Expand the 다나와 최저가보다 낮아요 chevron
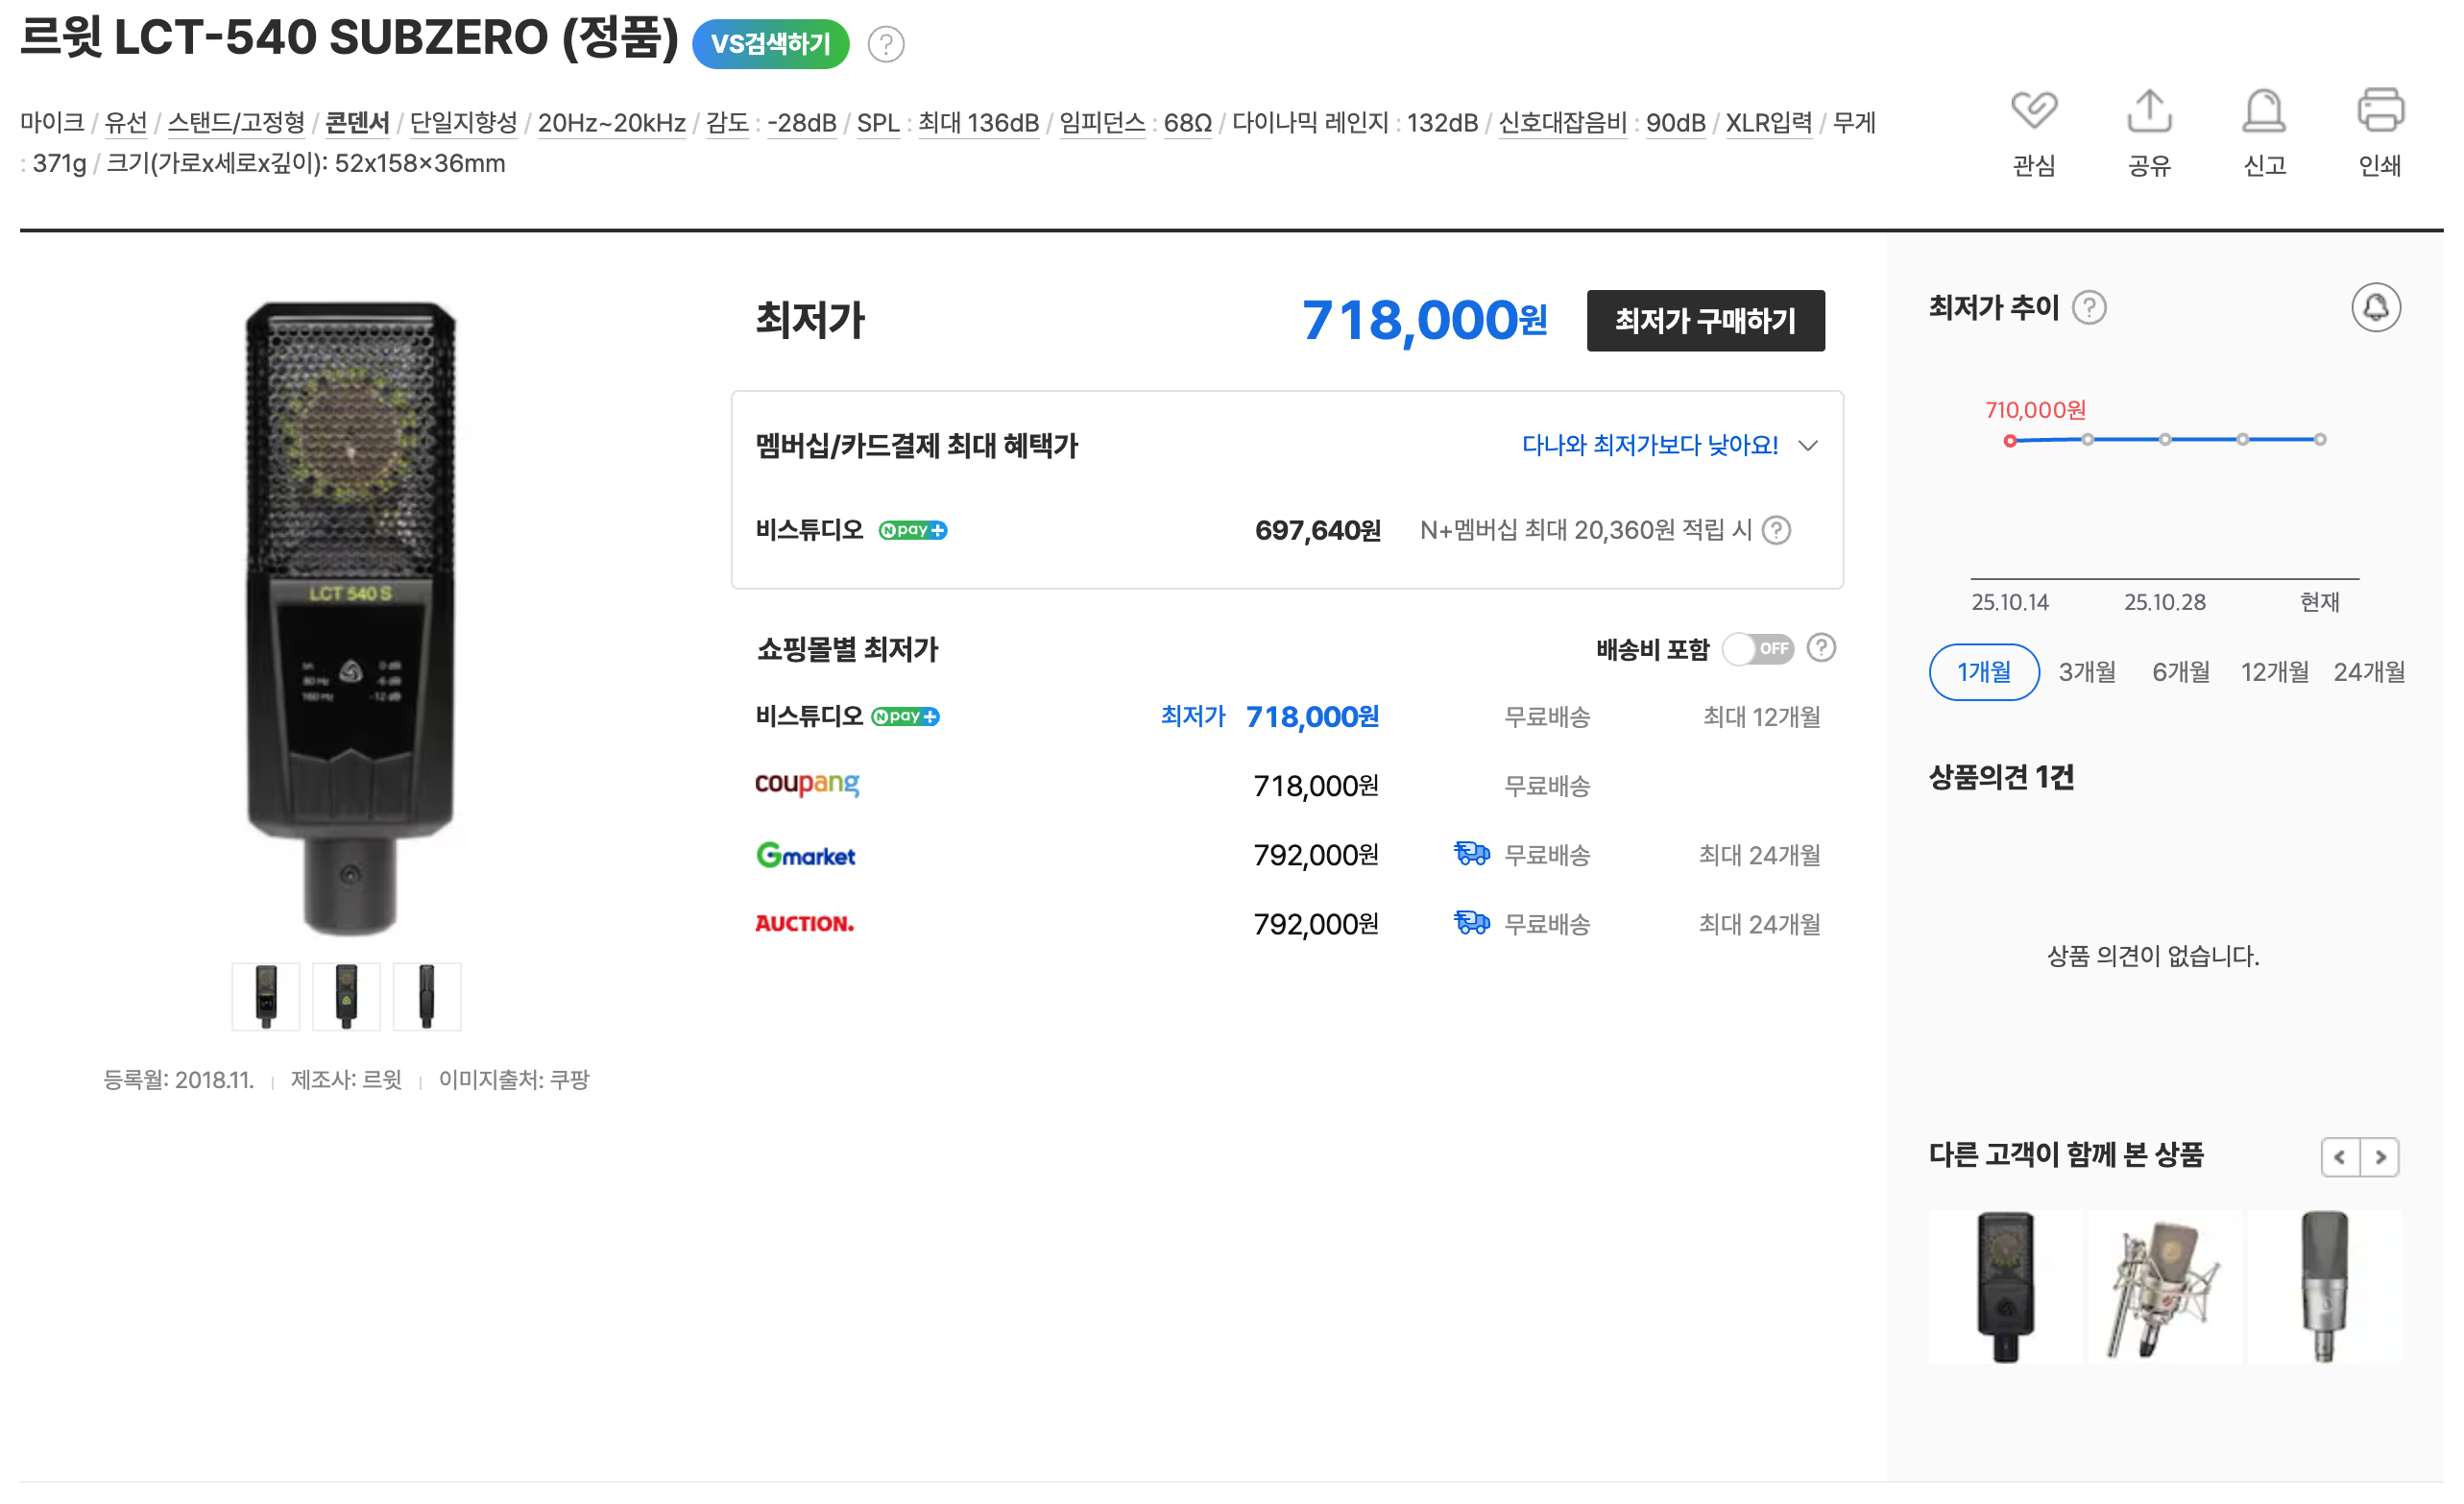This screenshot has height=1504, width=2464. coord(1807,446)
